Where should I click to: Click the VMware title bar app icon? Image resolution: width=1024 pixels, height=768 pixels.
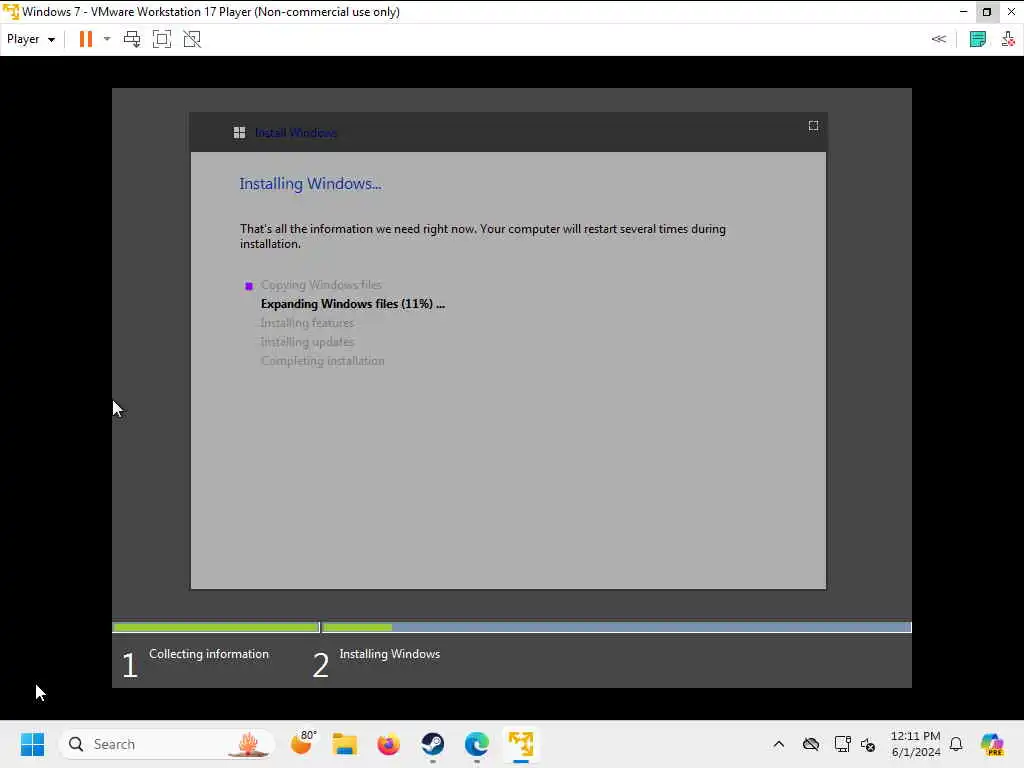pos(10,12)
